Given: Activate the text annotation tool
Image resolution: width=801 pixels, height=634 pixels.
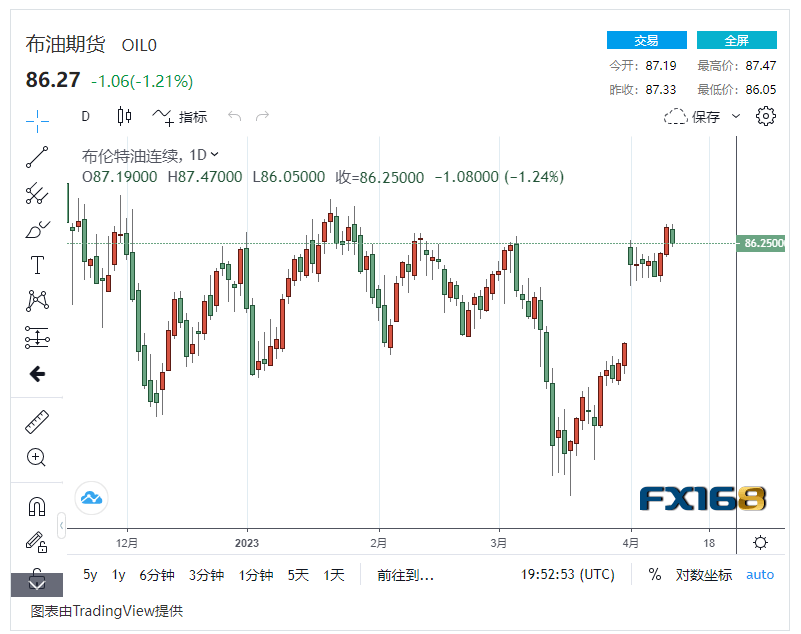Looking at the screenshot, I should [x=37, y=265].
